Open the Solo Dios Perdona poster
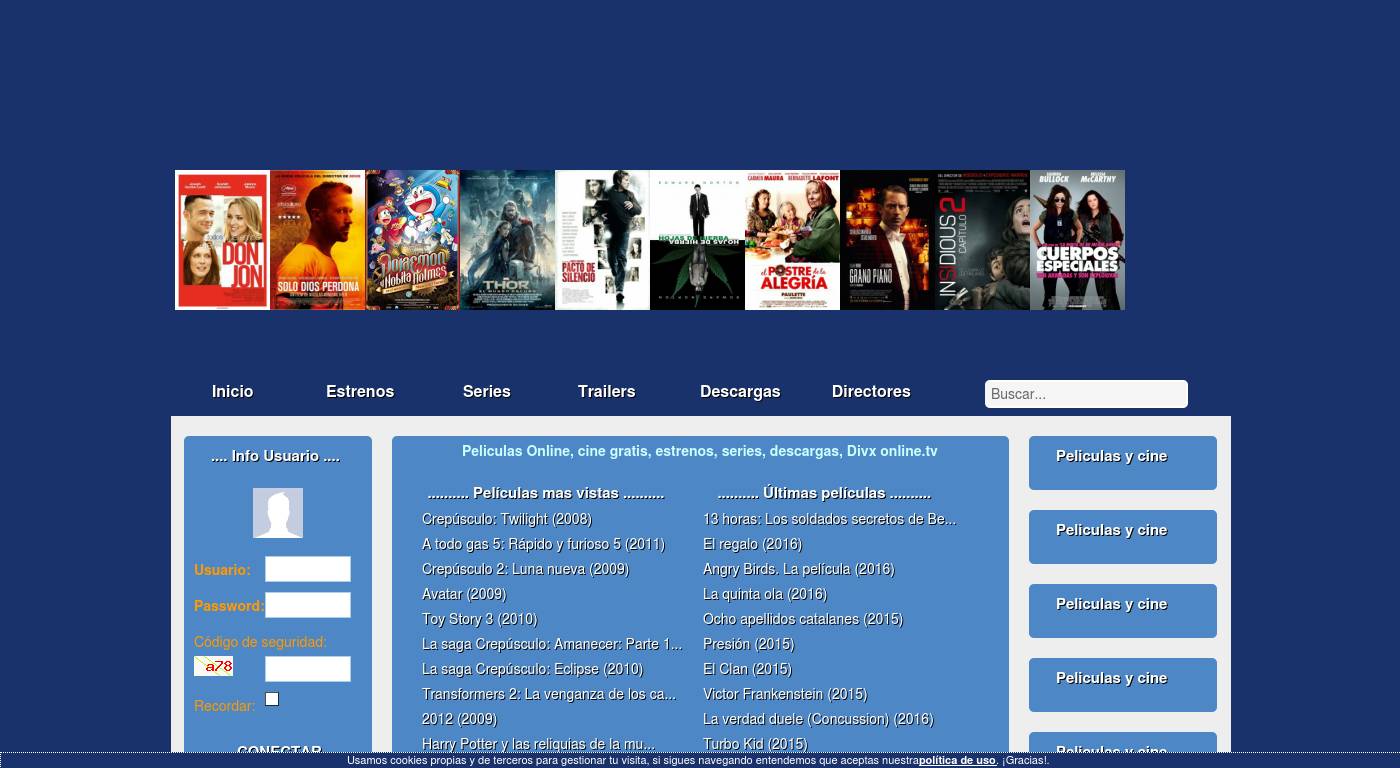Viewport: 1400px width, 768px height. pyautogui.click(x=317, y=240)
